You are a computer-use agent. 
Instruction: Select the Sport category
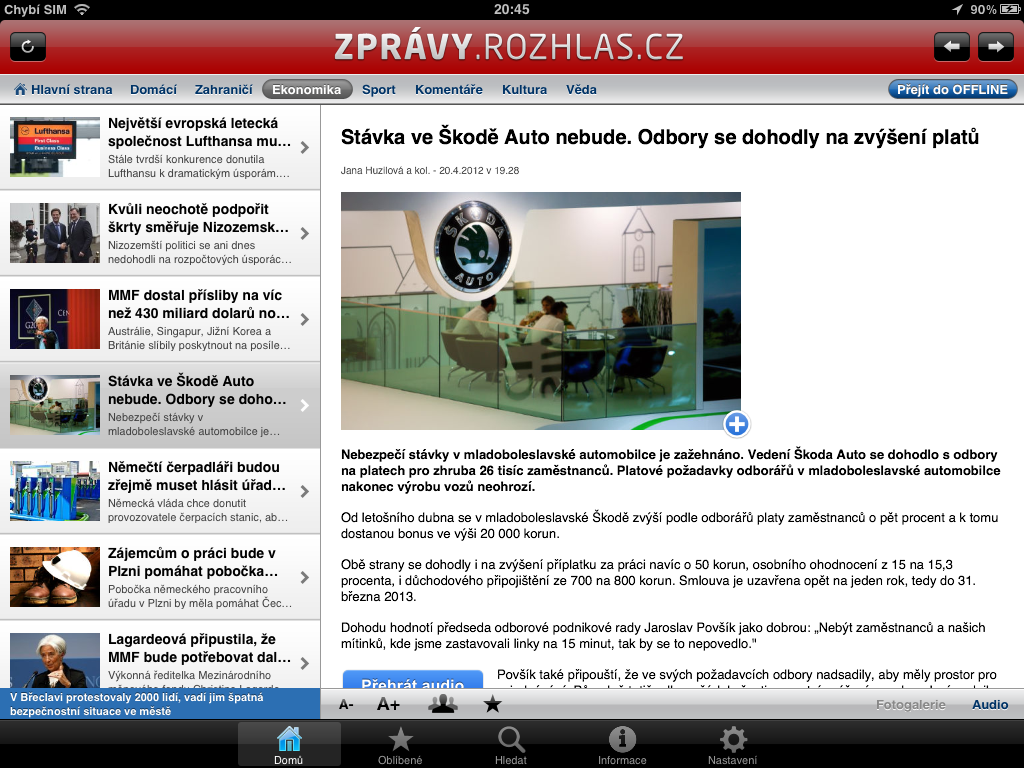click(x=379, y=89)
